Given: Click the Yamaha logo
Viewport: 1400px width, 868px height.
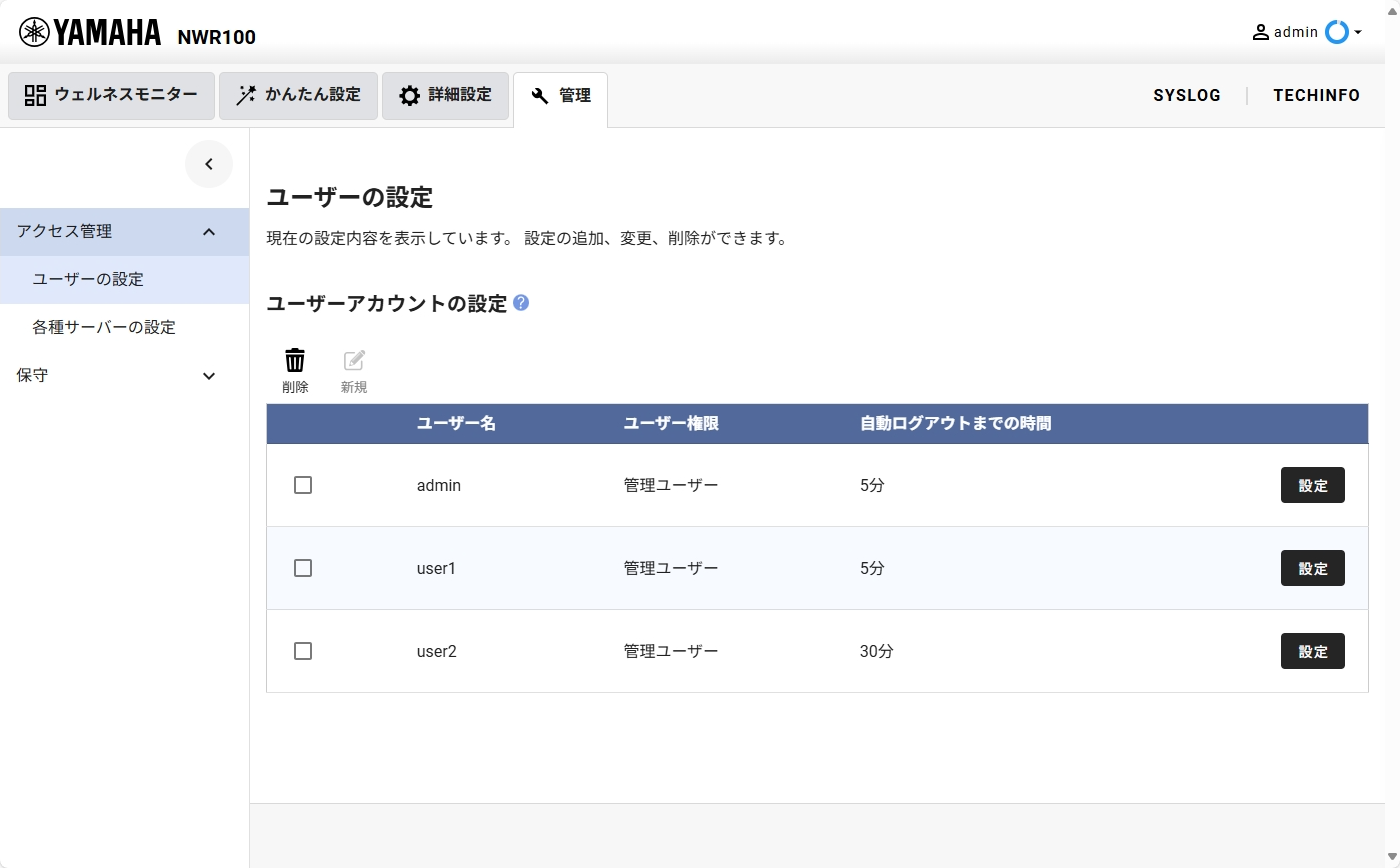Looking at the screenshot, I should pos(88,31).
